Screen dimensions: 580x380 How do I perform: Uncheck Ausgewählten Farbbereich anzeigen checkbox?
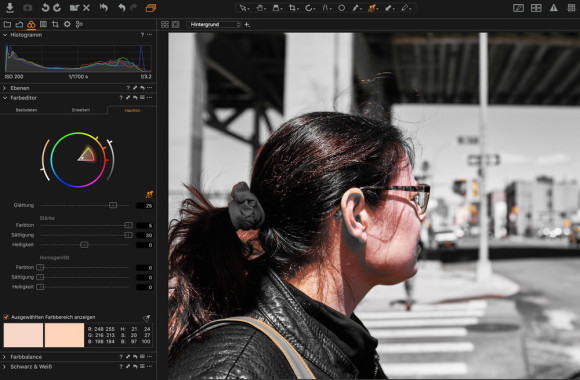click(x=6, y=317)
